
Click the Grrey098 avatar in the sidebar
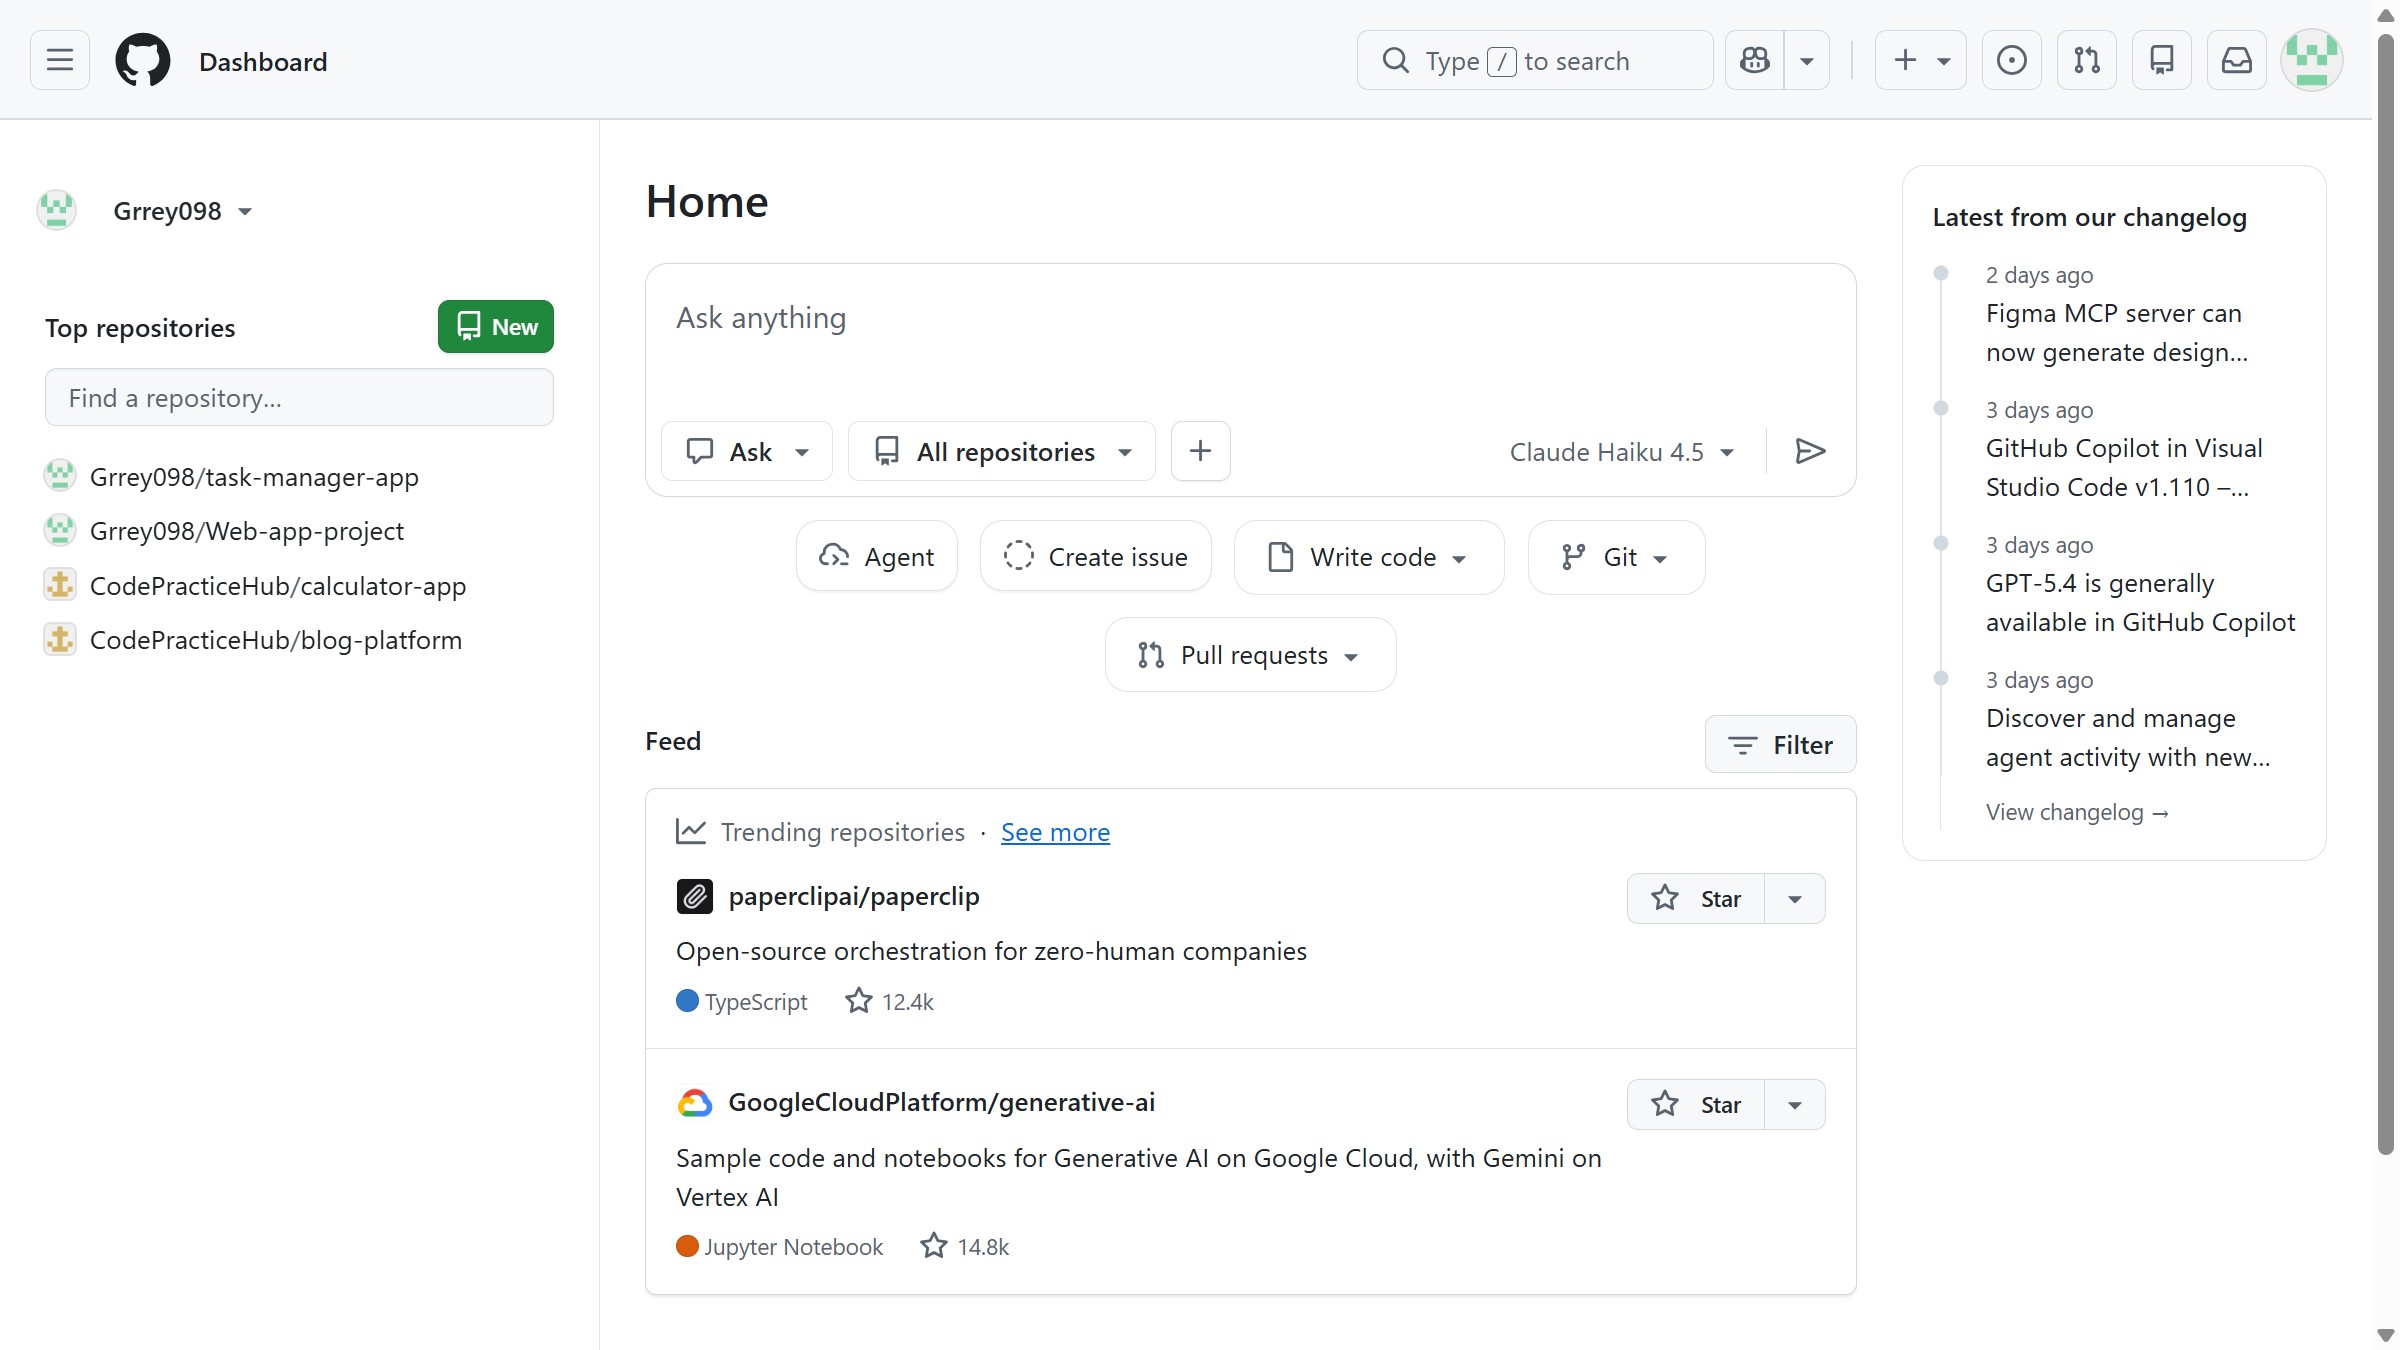57,210
